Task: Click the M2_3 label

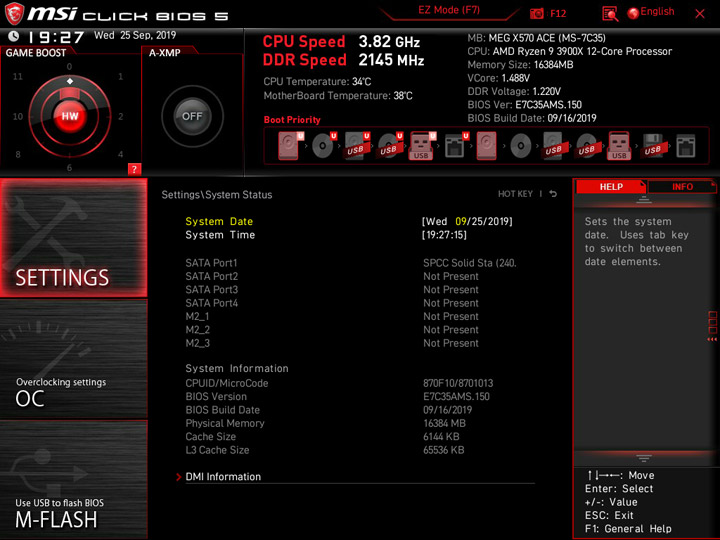Action: (197, 343)
